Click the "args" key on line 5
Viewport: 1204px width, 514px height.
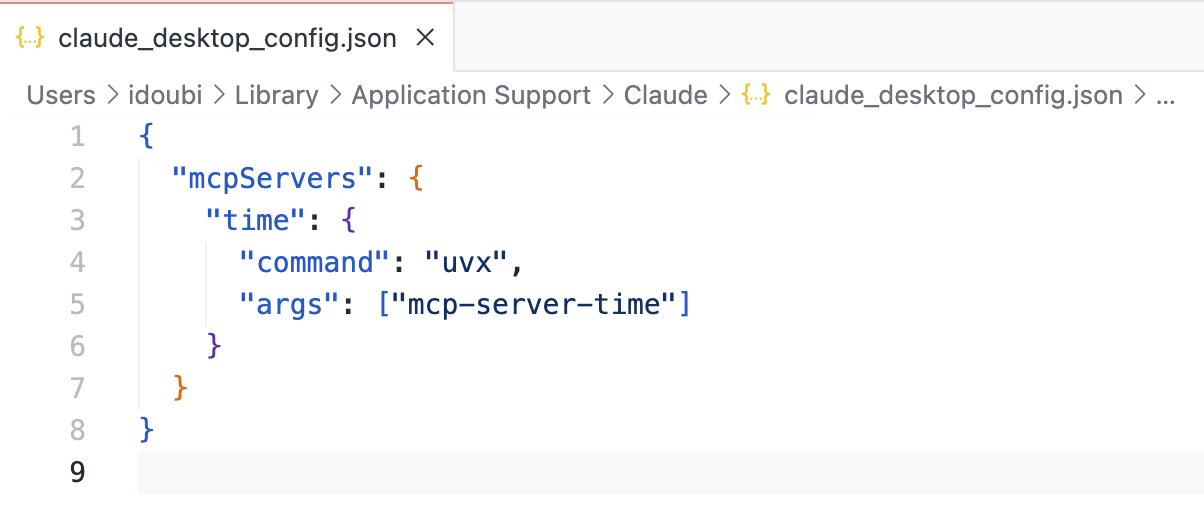(x=288, y=304)
